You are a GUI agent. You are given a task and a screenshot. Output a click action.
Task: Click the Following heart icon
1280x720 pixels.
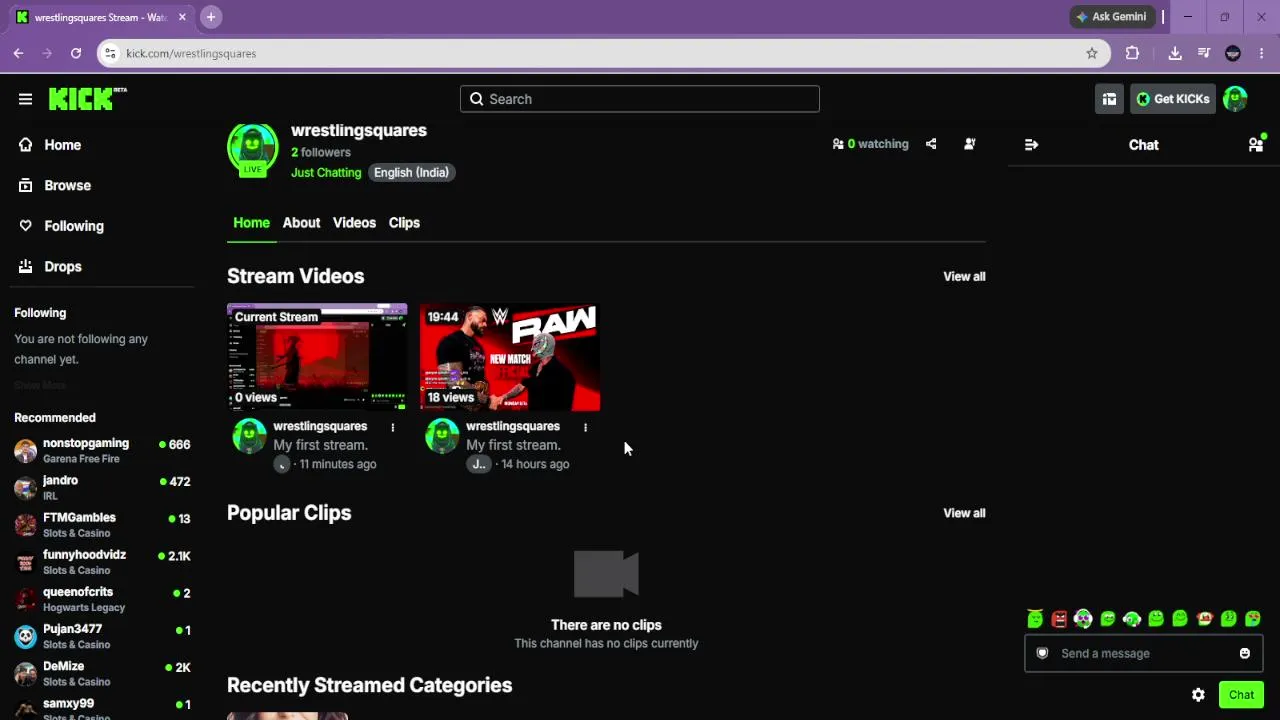(26, 226)
